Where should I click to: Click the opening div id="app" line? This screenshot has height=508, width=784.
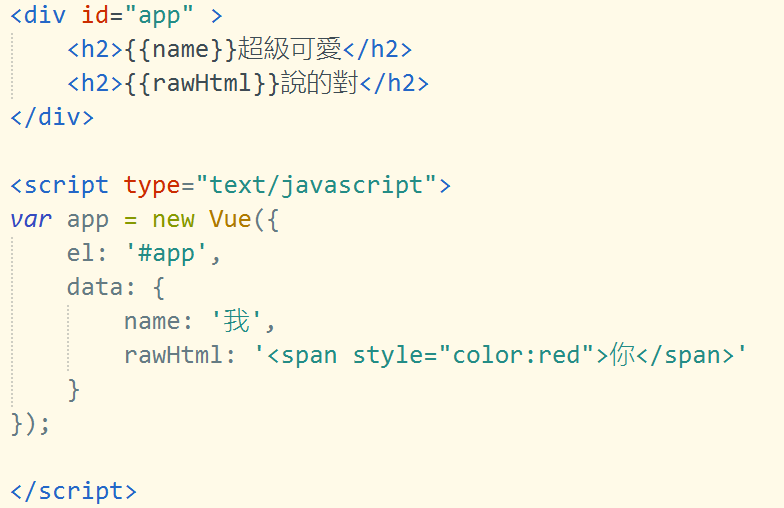(116, 16)
